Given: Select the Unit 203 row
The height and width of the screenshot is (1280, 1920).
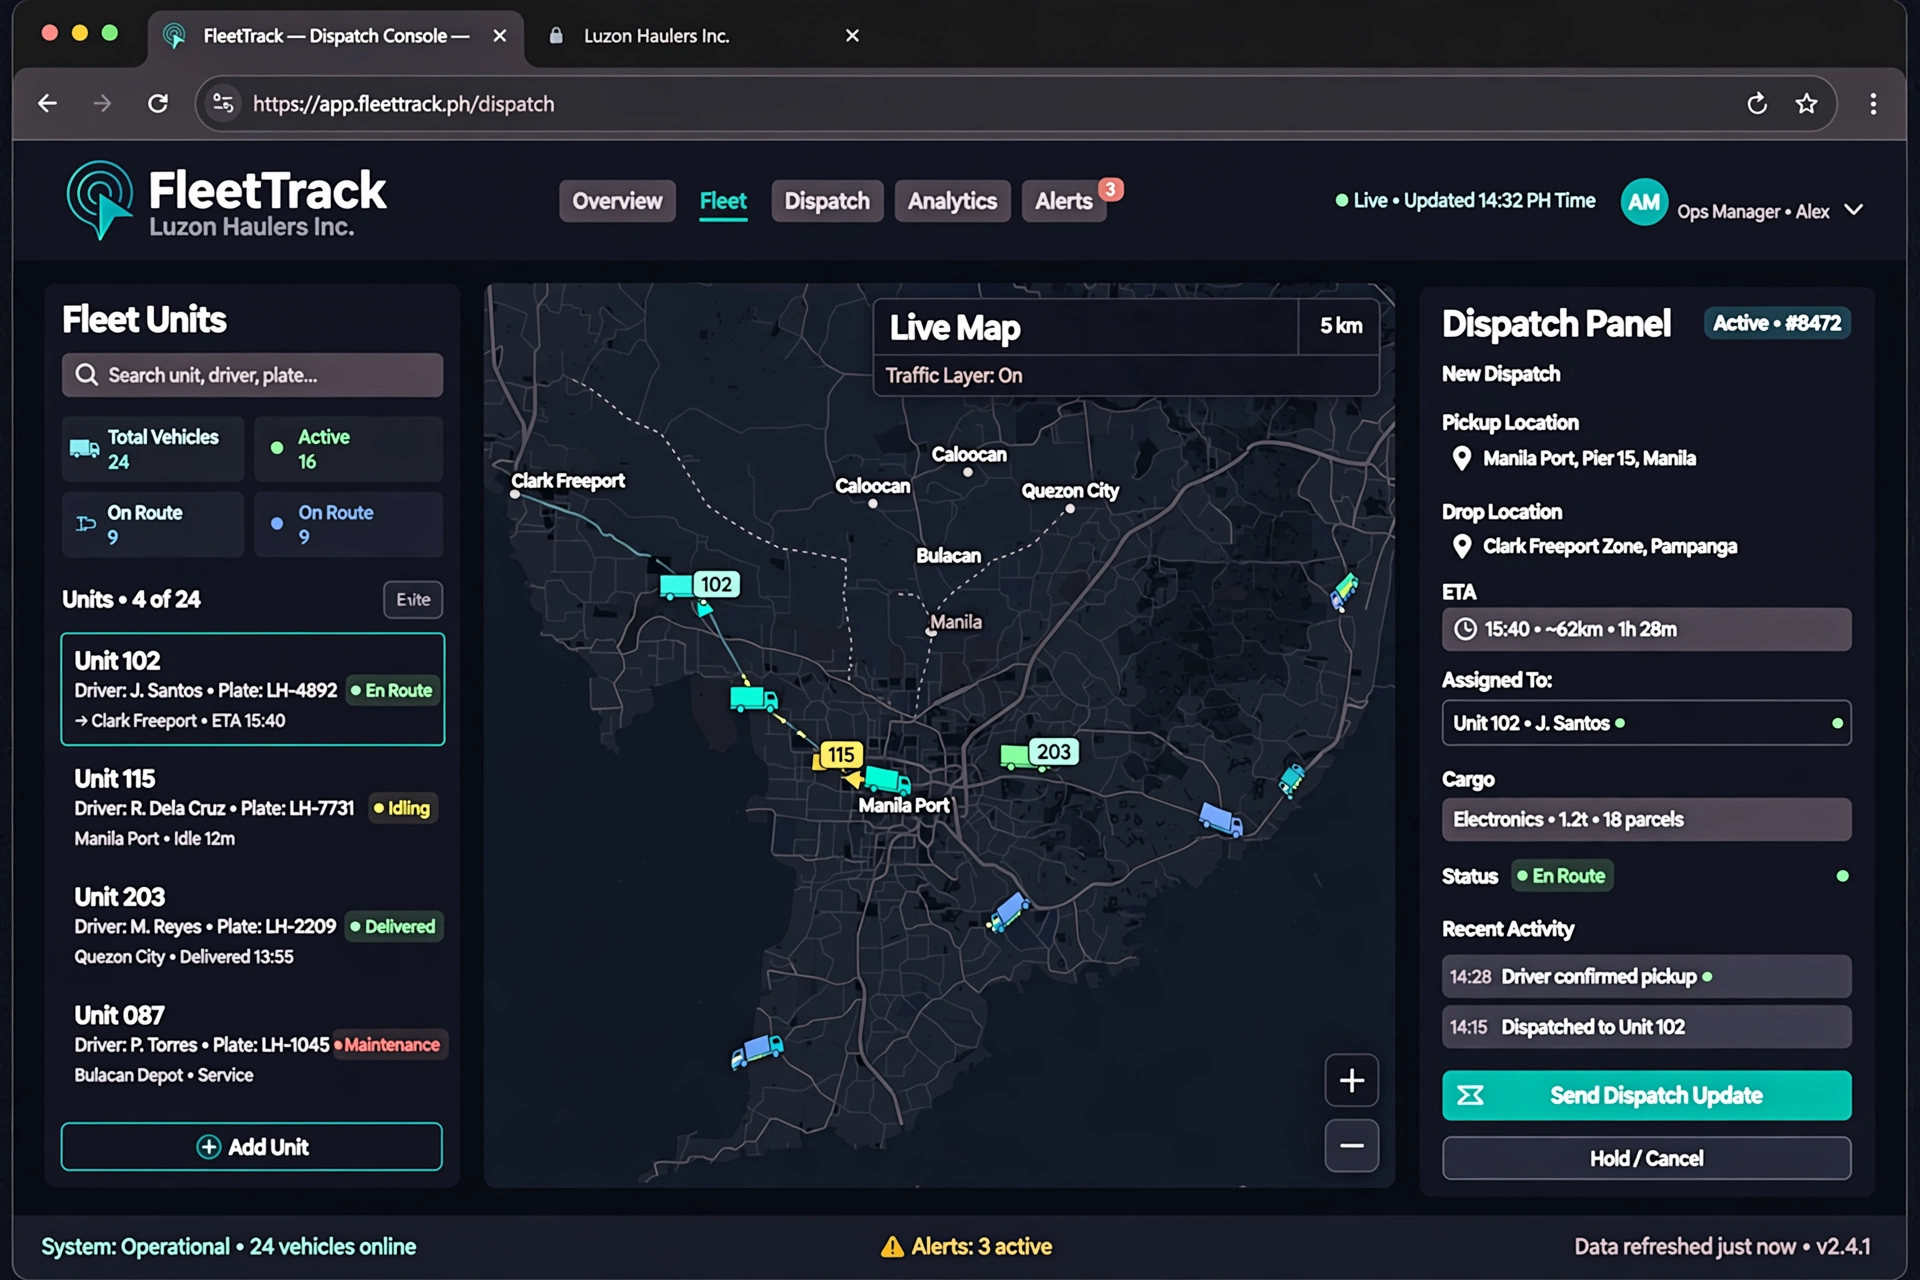Looking at the screenshot, I should [252, 926].
